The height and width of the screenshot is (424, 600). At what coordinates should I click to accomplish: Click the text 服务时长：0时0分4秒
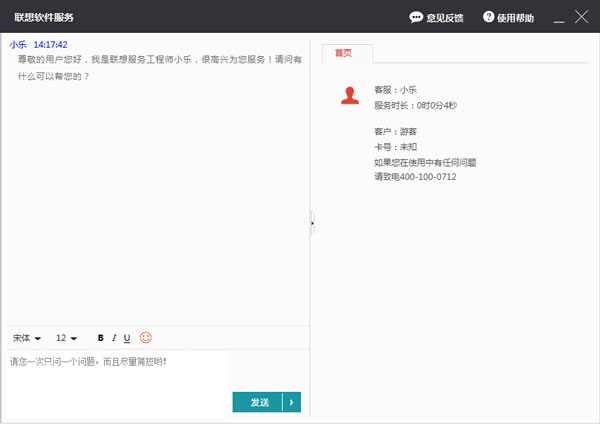(x=416, y=105)
